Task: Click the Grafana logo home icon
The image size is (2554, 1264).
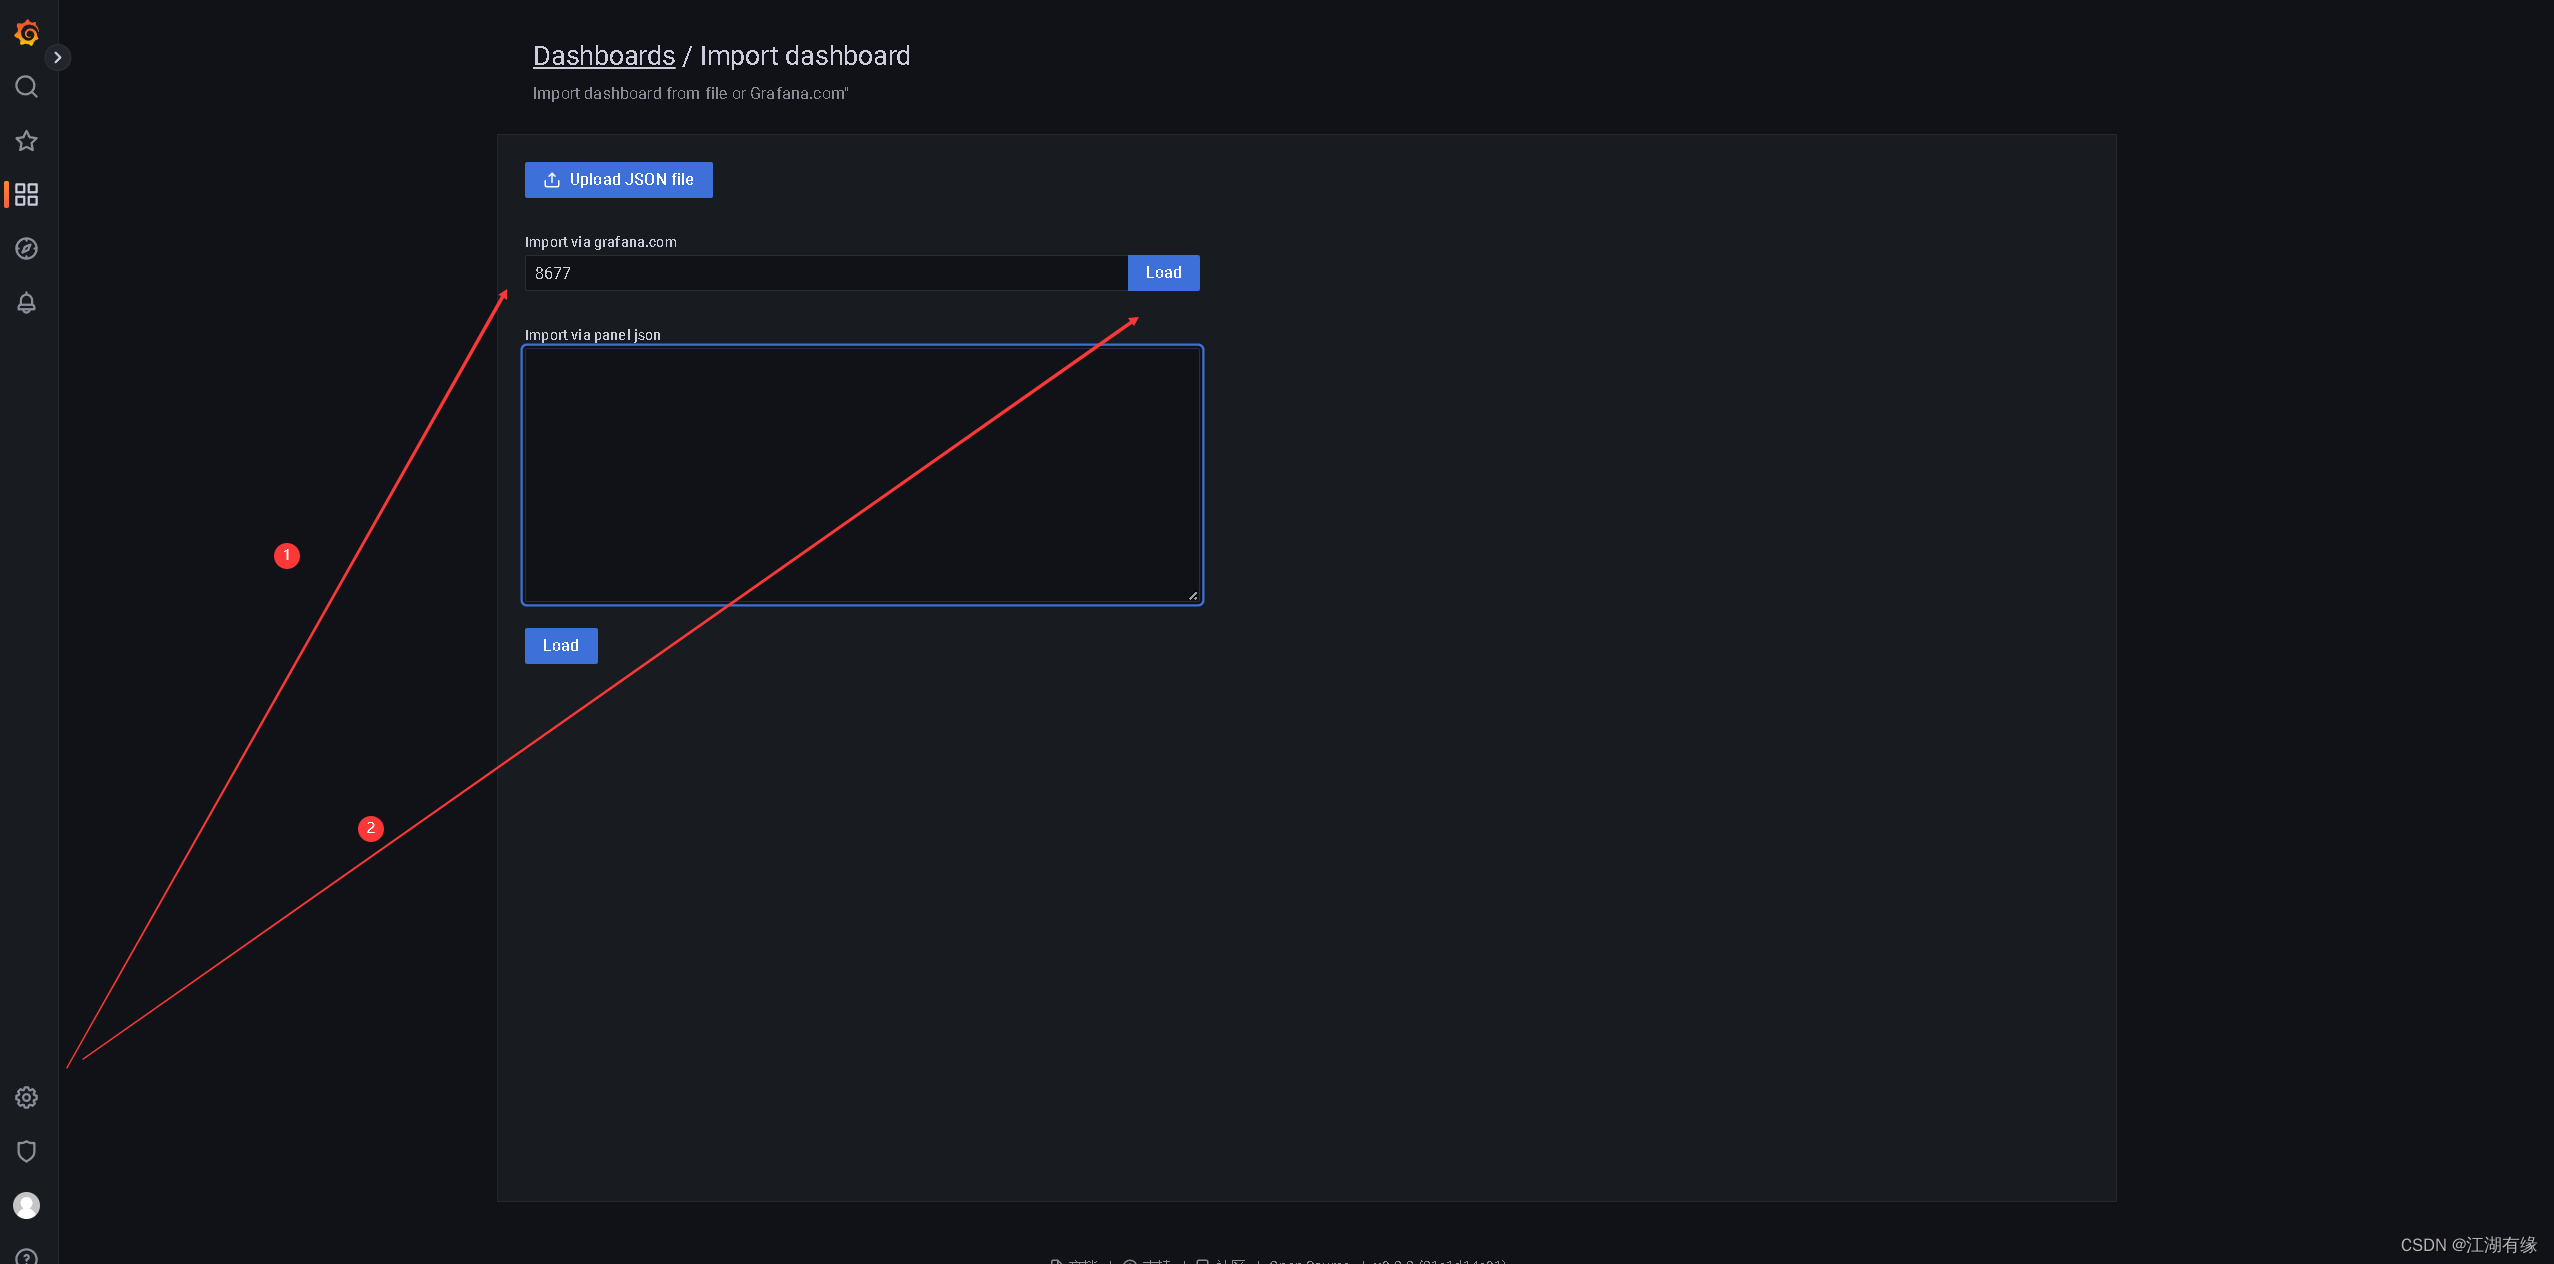Action: [x=27, y=33]
